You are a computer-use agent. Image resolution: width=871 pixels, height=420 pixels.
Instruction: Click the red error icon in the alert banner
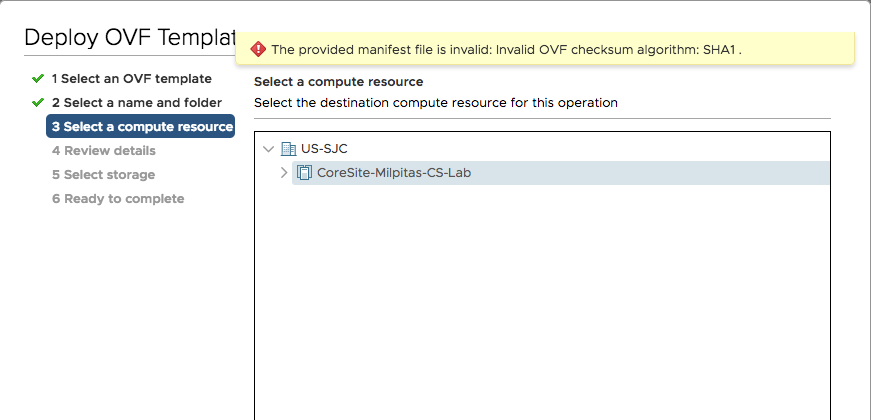258,49
